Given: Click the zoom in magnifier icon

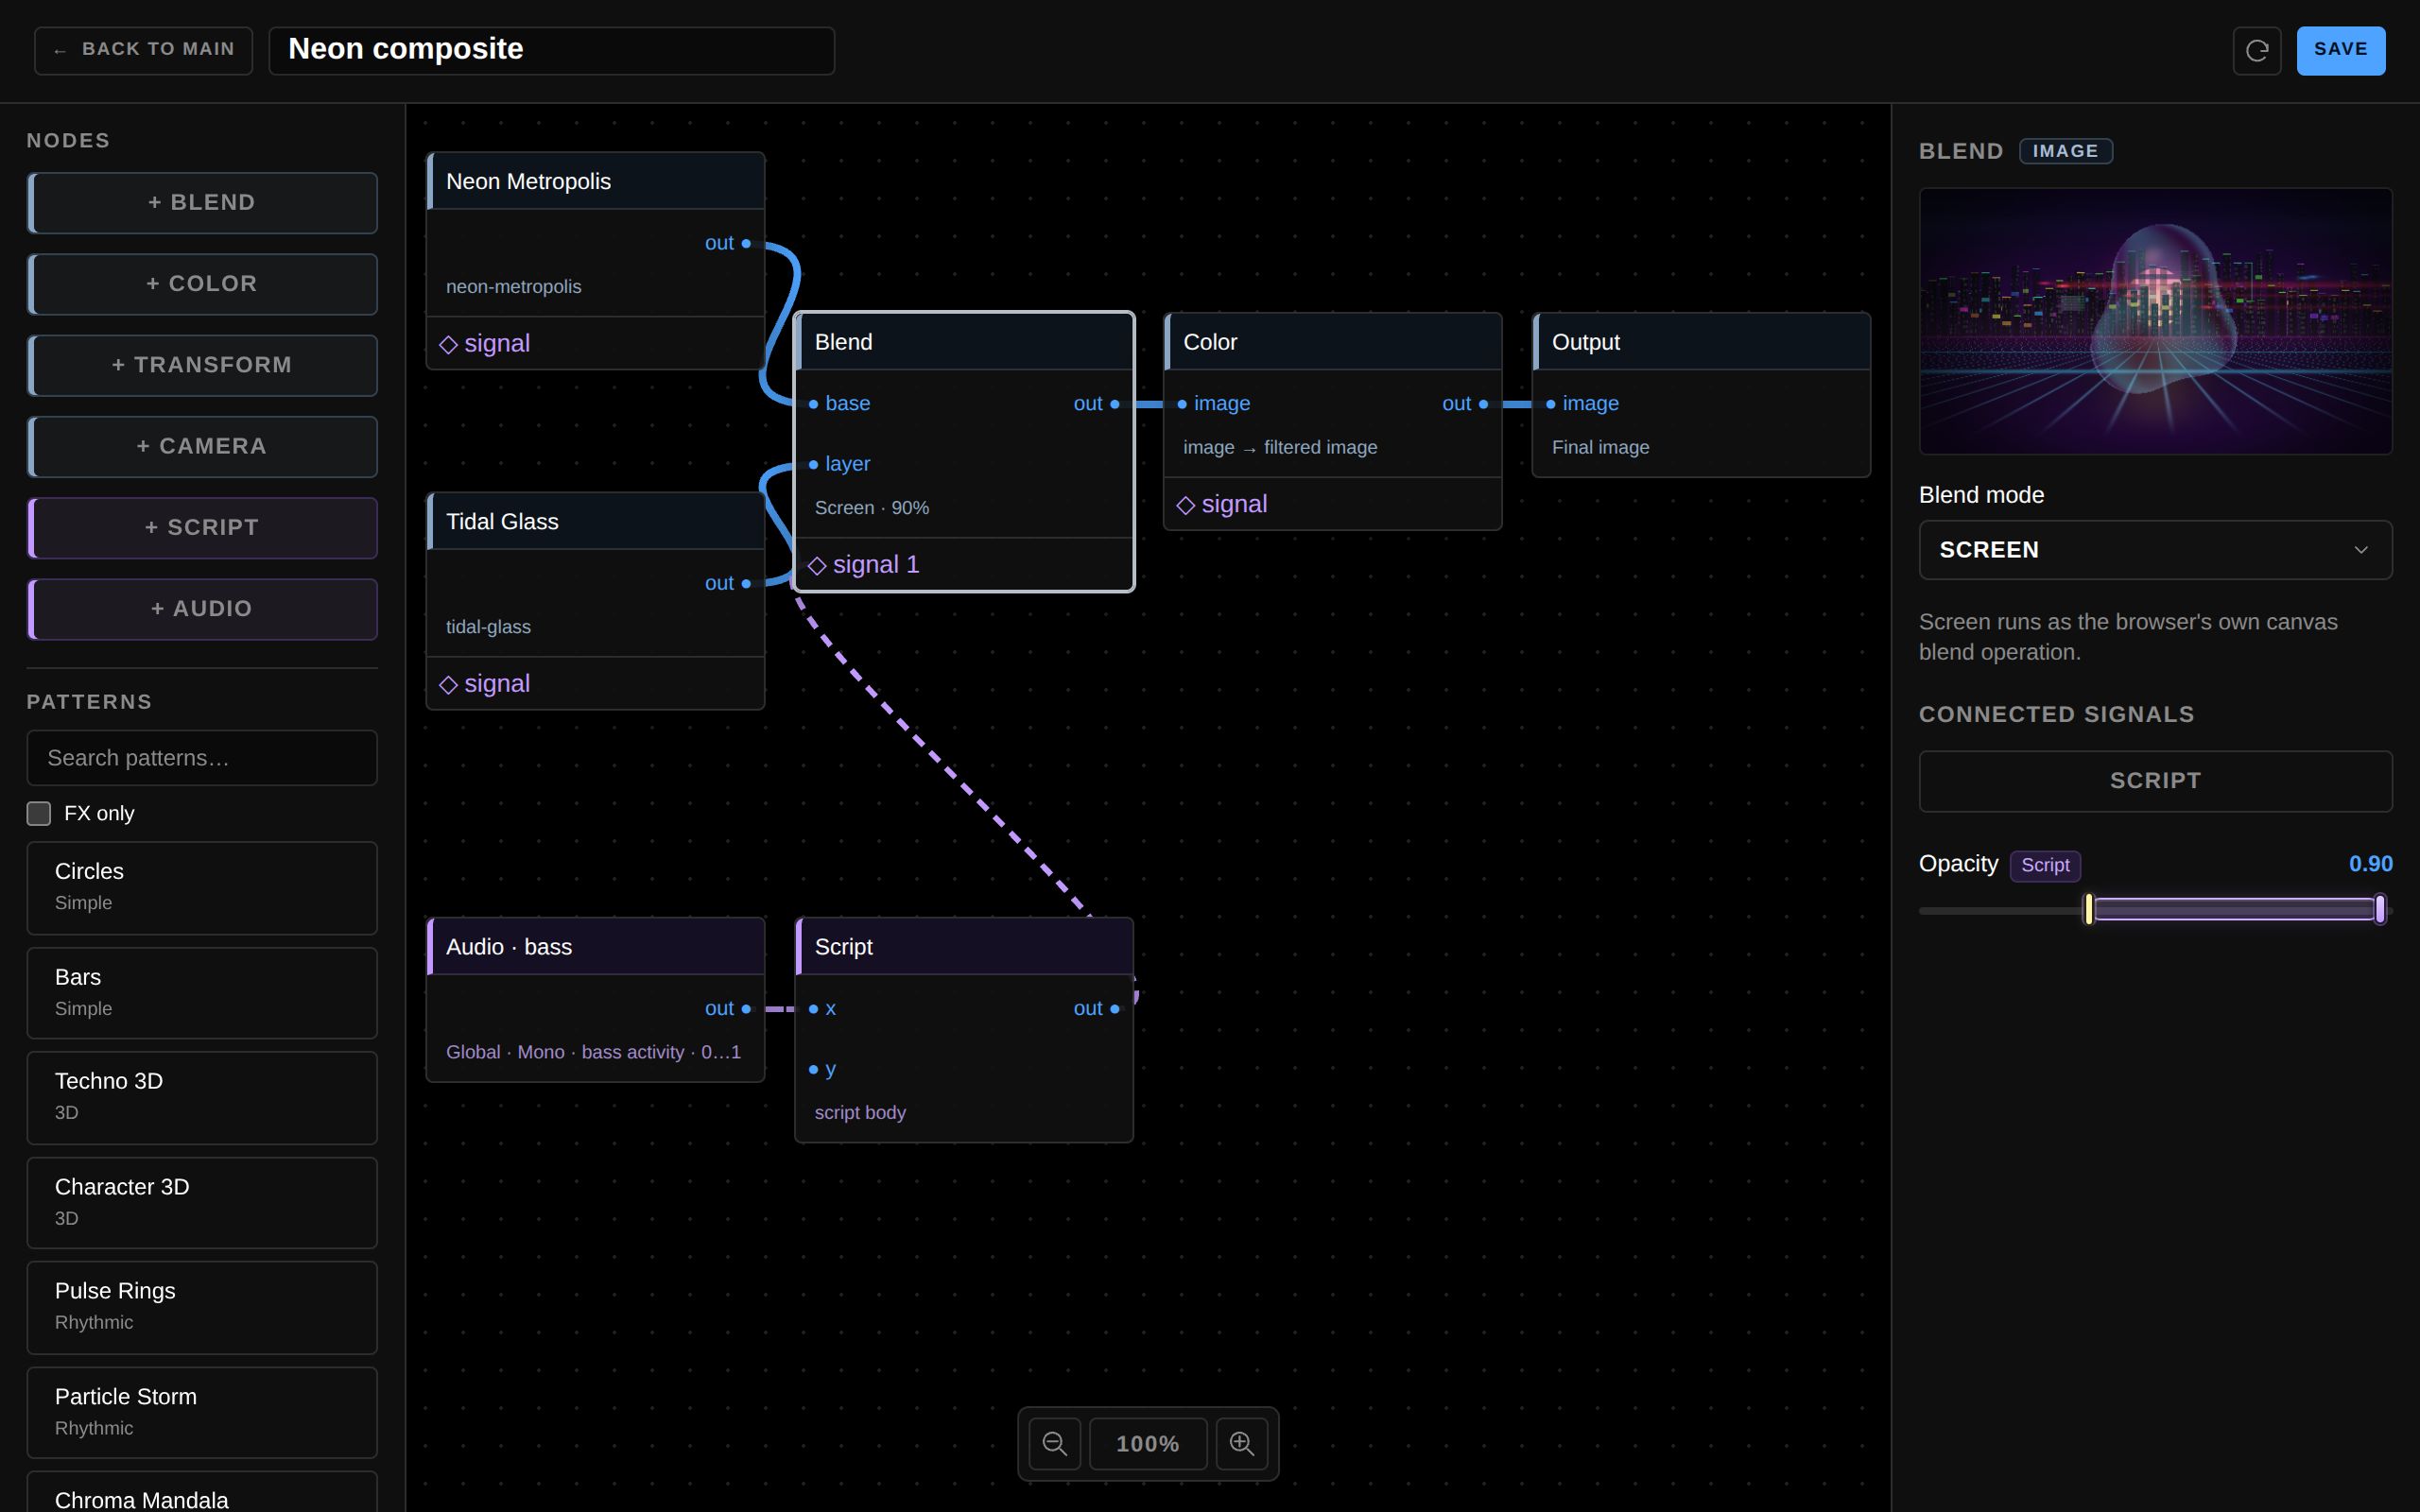Looking at the screenshot, I should 1241,1443.
